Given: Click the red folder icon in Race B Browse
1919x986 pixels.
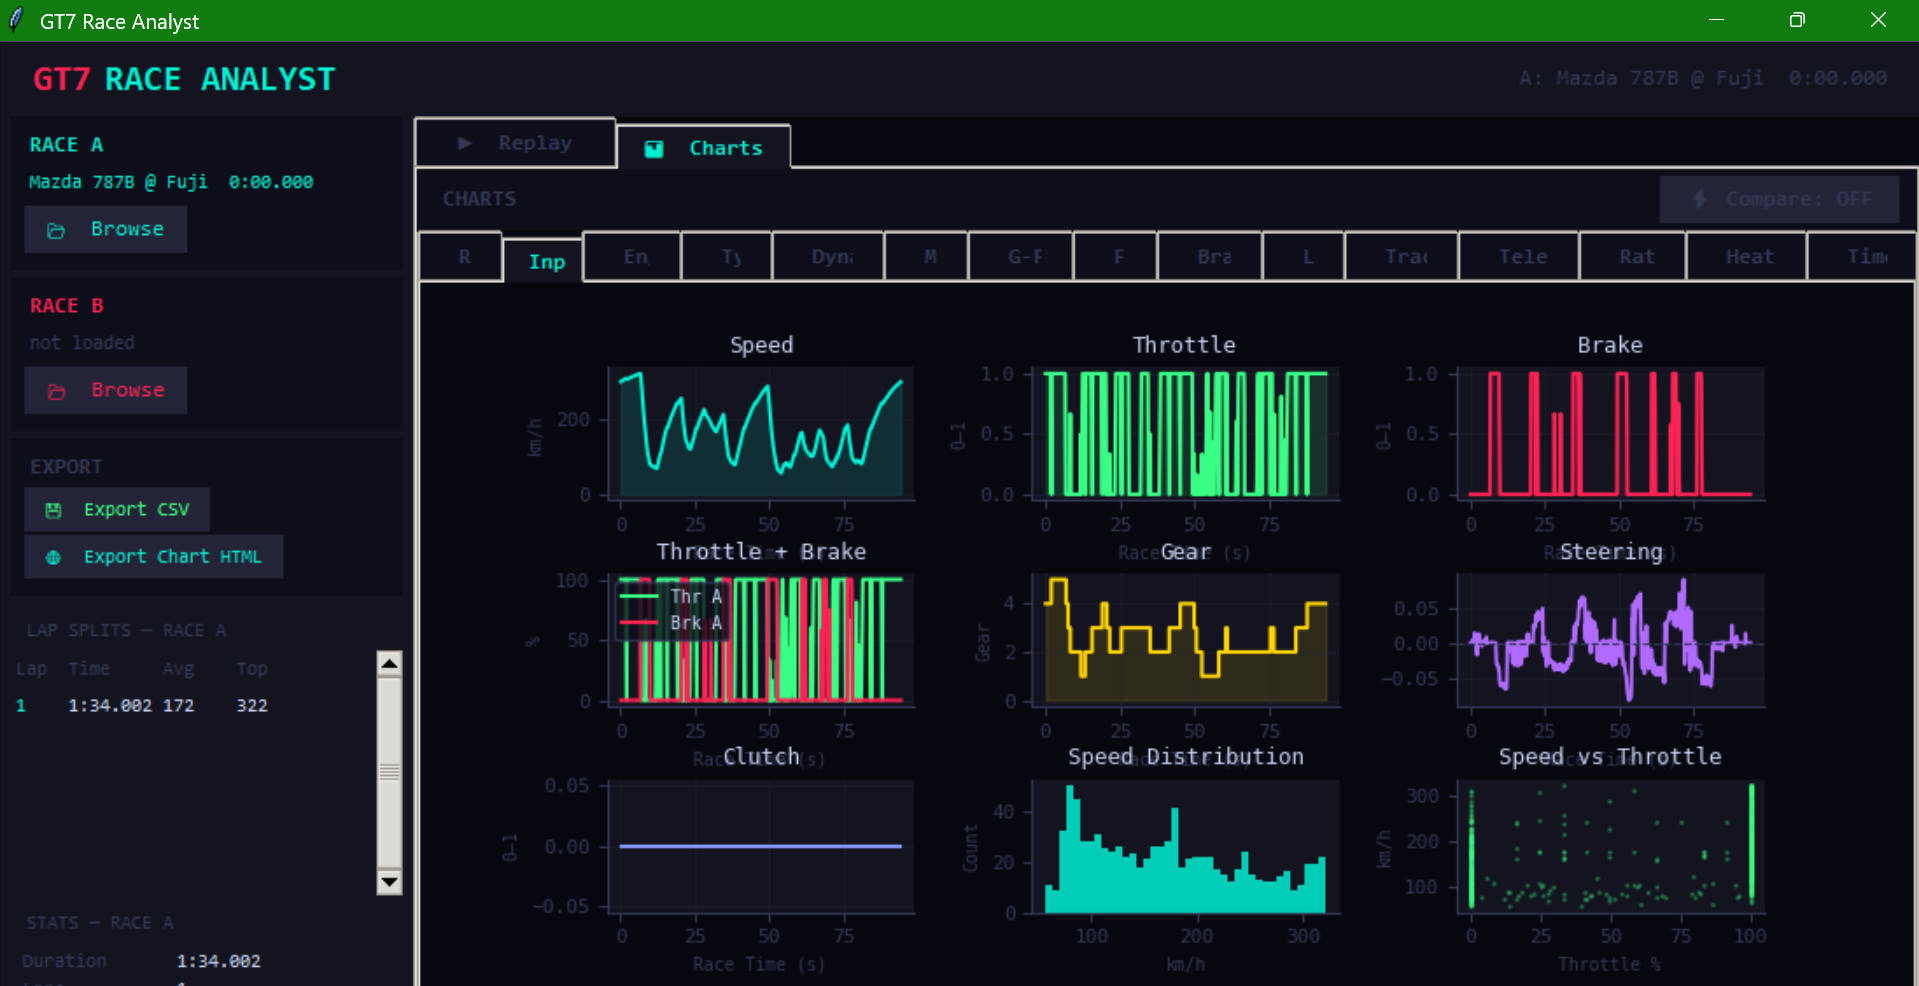Looking at the screenshot, I should click(x=56, y=391).
